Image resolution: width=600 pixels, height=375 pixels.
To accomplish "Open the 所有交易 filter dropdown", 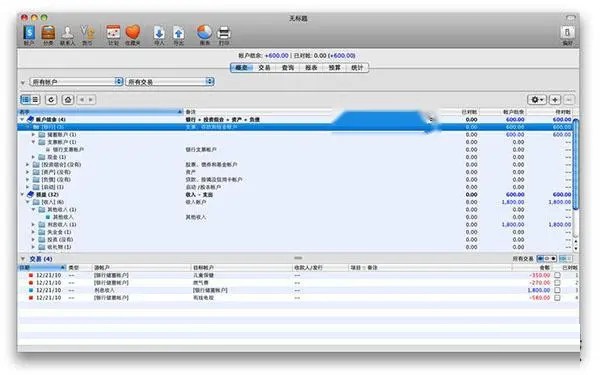I will tap(170, 82).
